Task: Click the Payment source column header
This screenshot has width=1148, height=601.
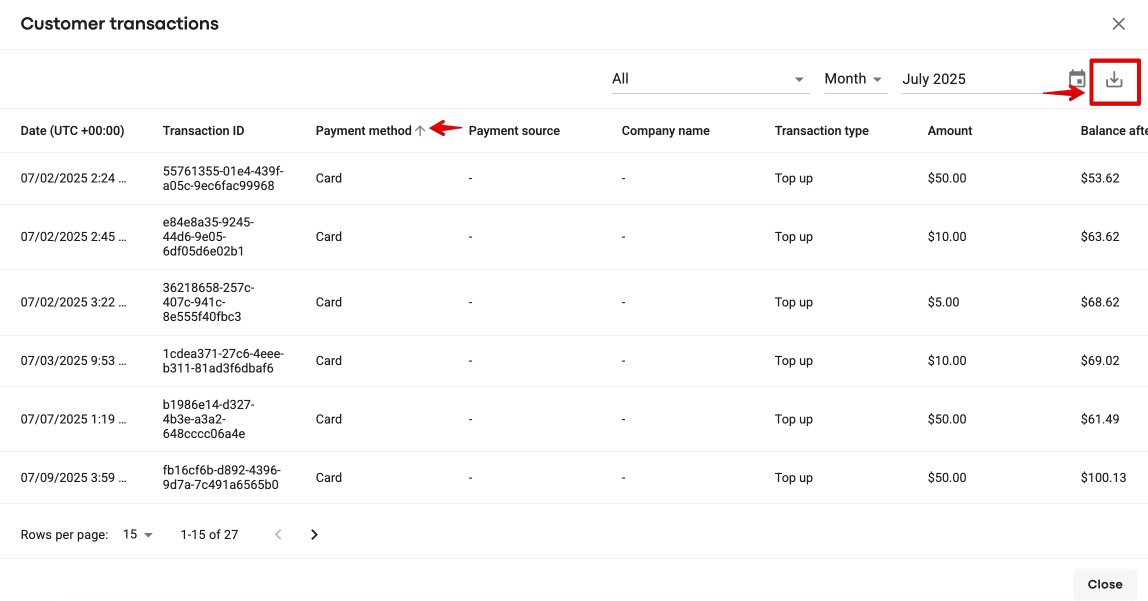Action: [514, 131]
